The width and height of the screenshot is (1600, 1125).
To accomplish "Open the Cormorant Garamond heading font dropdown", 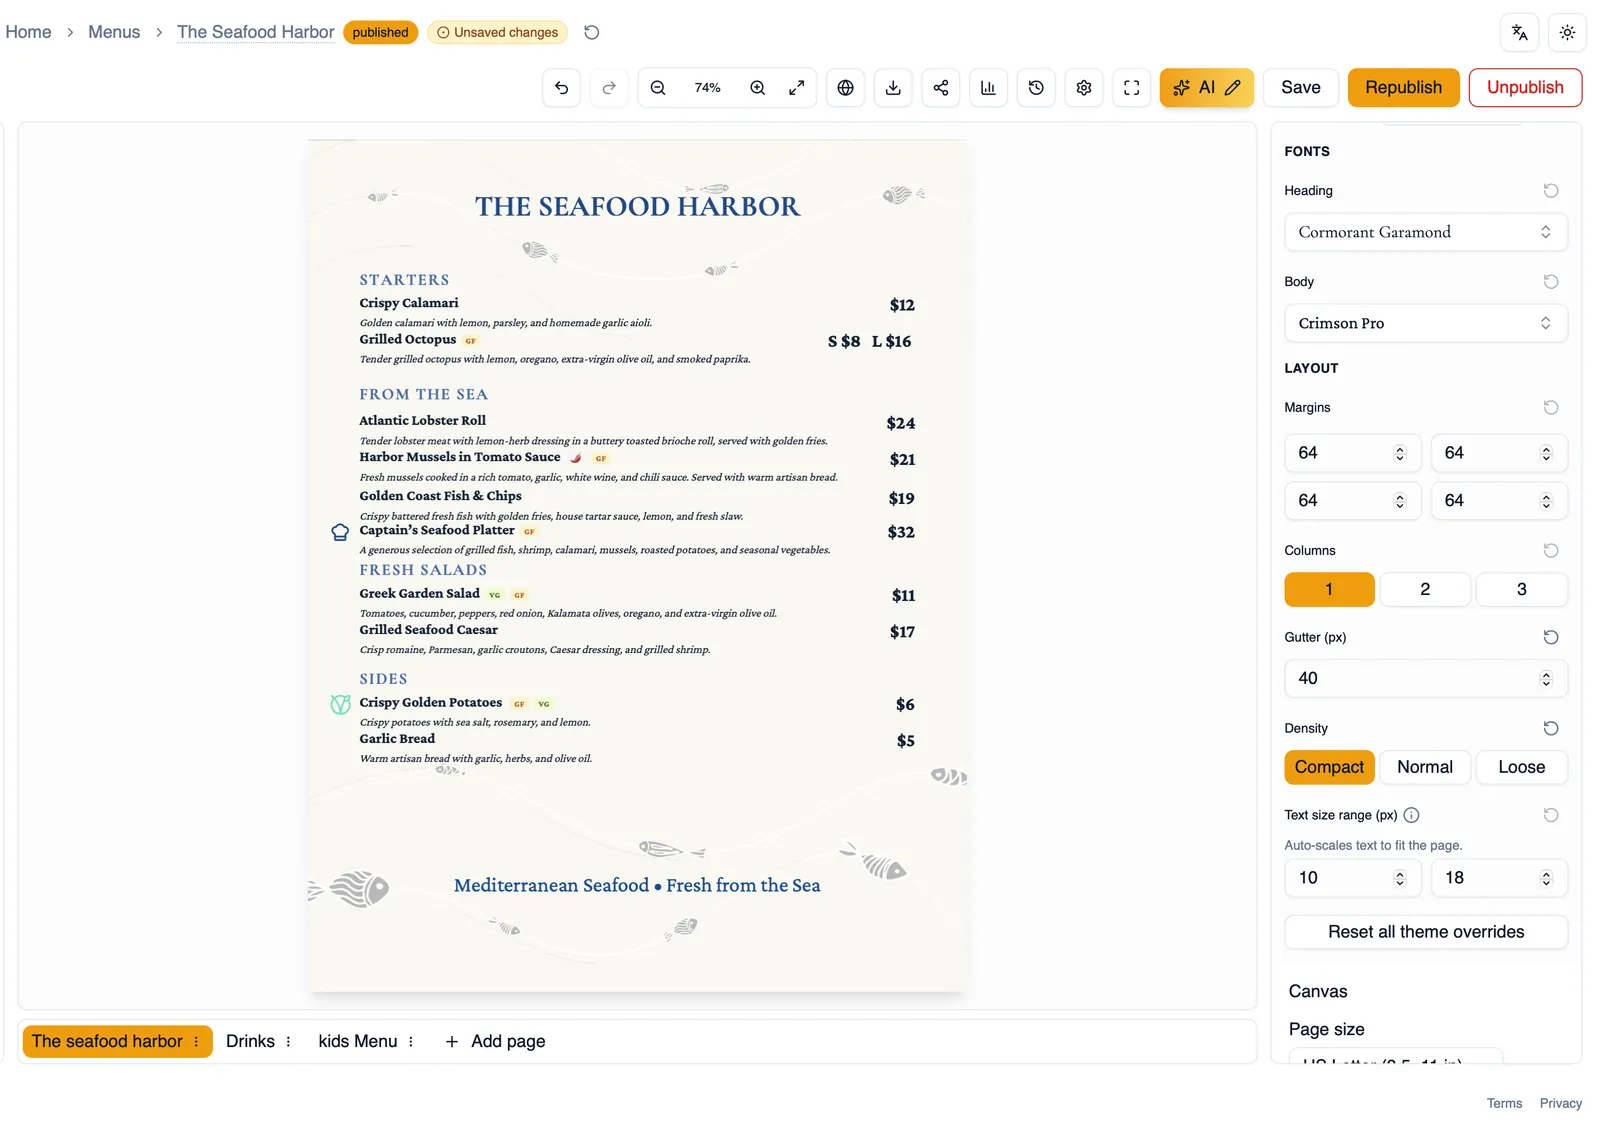I will point(1426,232).
